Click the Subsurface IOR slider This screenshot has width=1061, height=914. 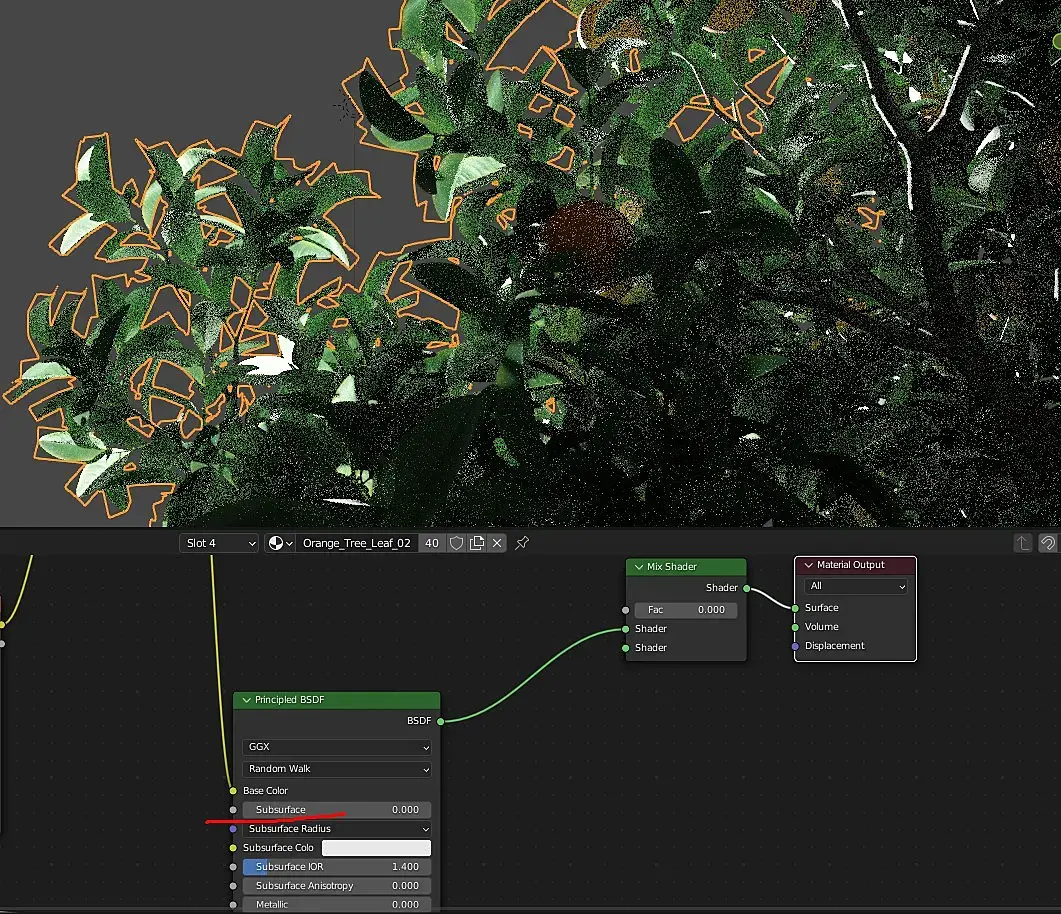point(336,867)
